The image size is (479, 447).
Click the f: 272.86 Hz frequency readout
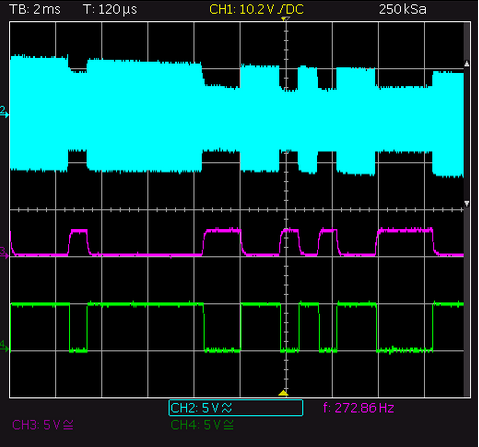pyautogui.click(x=359, y=408)
